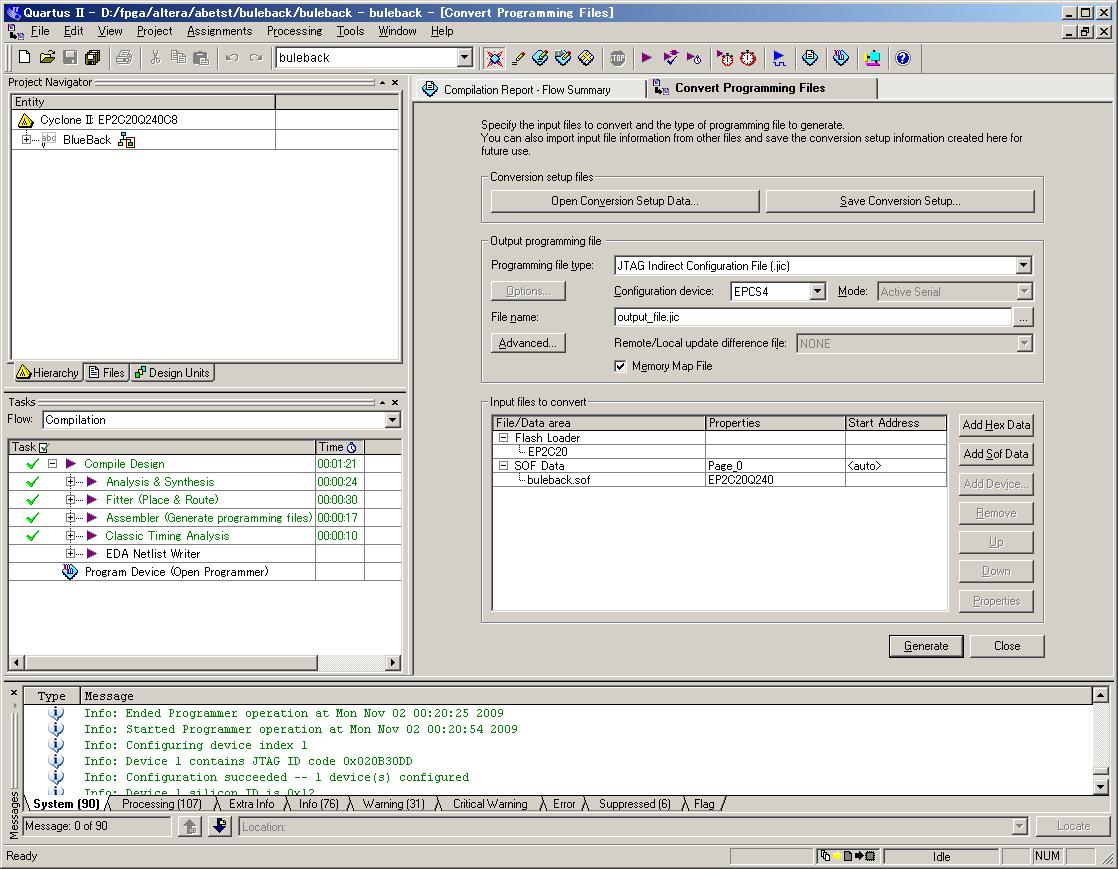
Task: Click the Undo toolbar icon
Action: pyautogui.click(x=232, y=58)
